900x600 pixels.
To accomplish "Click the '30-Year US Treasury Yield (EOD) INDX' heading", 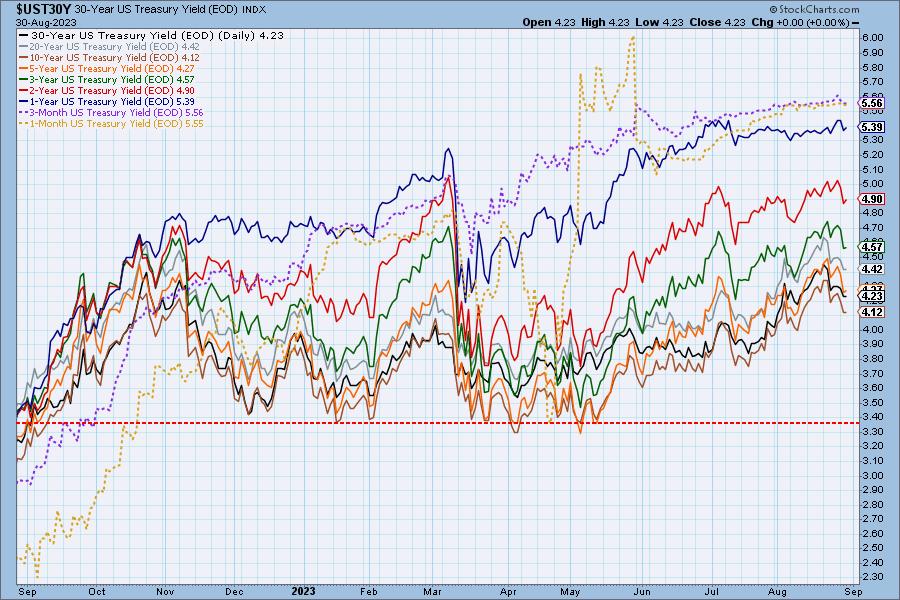I will [170, 10].
